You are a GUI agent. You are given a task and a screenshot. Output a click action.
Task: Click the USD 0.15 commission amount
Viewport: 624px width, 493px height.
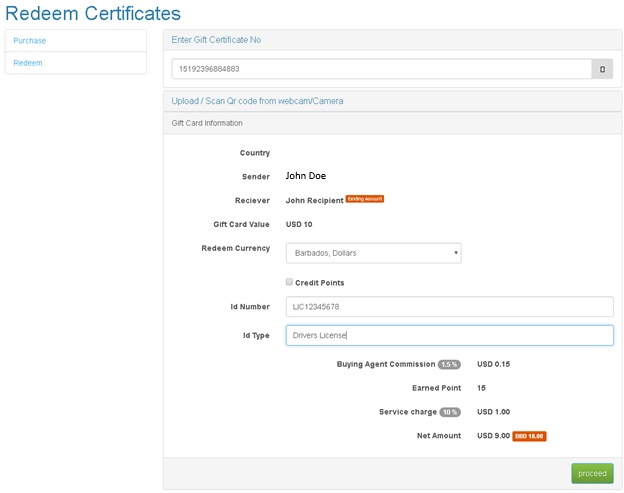pyautogui.click(x=493, y=364)
